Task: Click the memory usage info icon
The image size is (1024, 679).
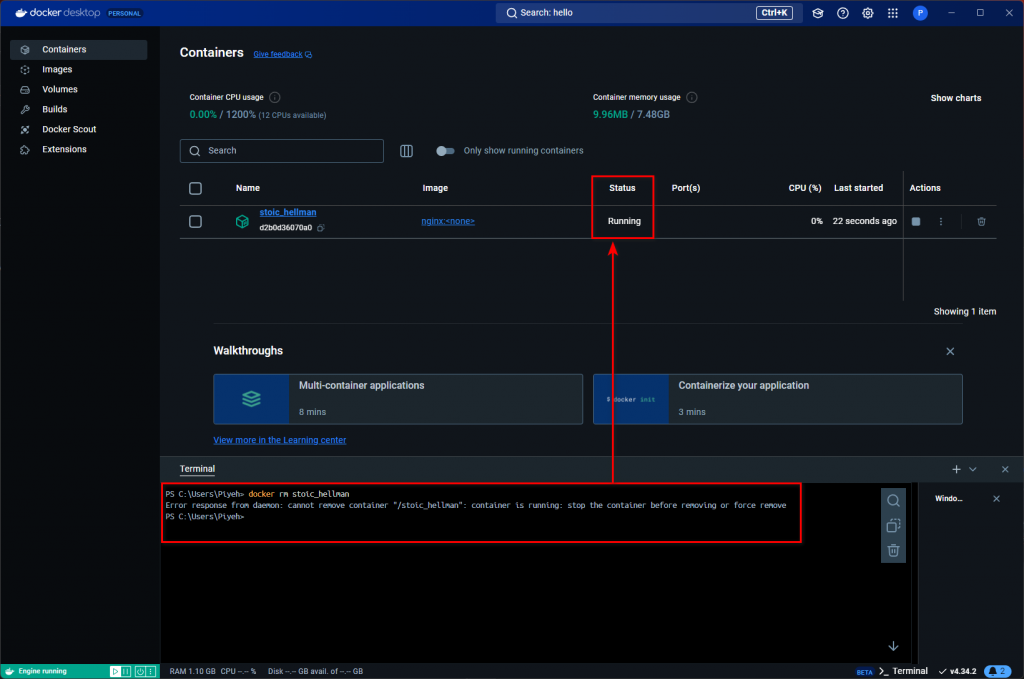Action: 692,97
